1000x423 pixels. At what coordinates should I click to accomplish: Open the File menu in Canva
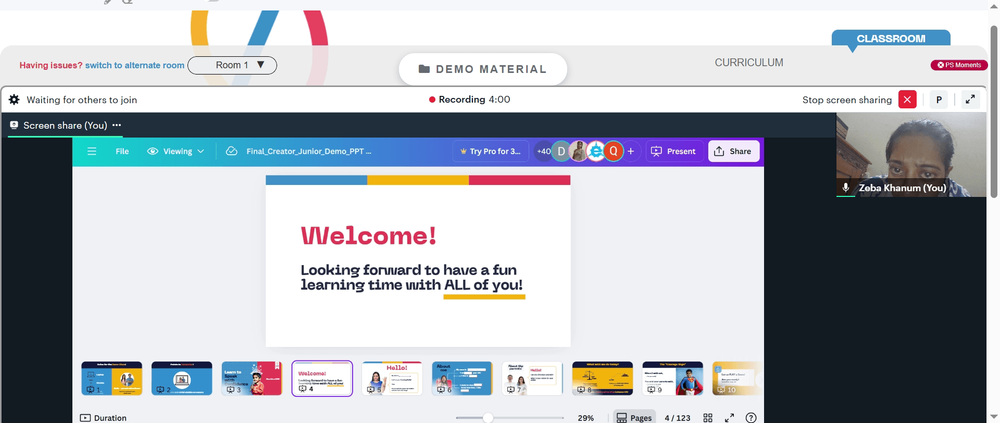[122, 151]
